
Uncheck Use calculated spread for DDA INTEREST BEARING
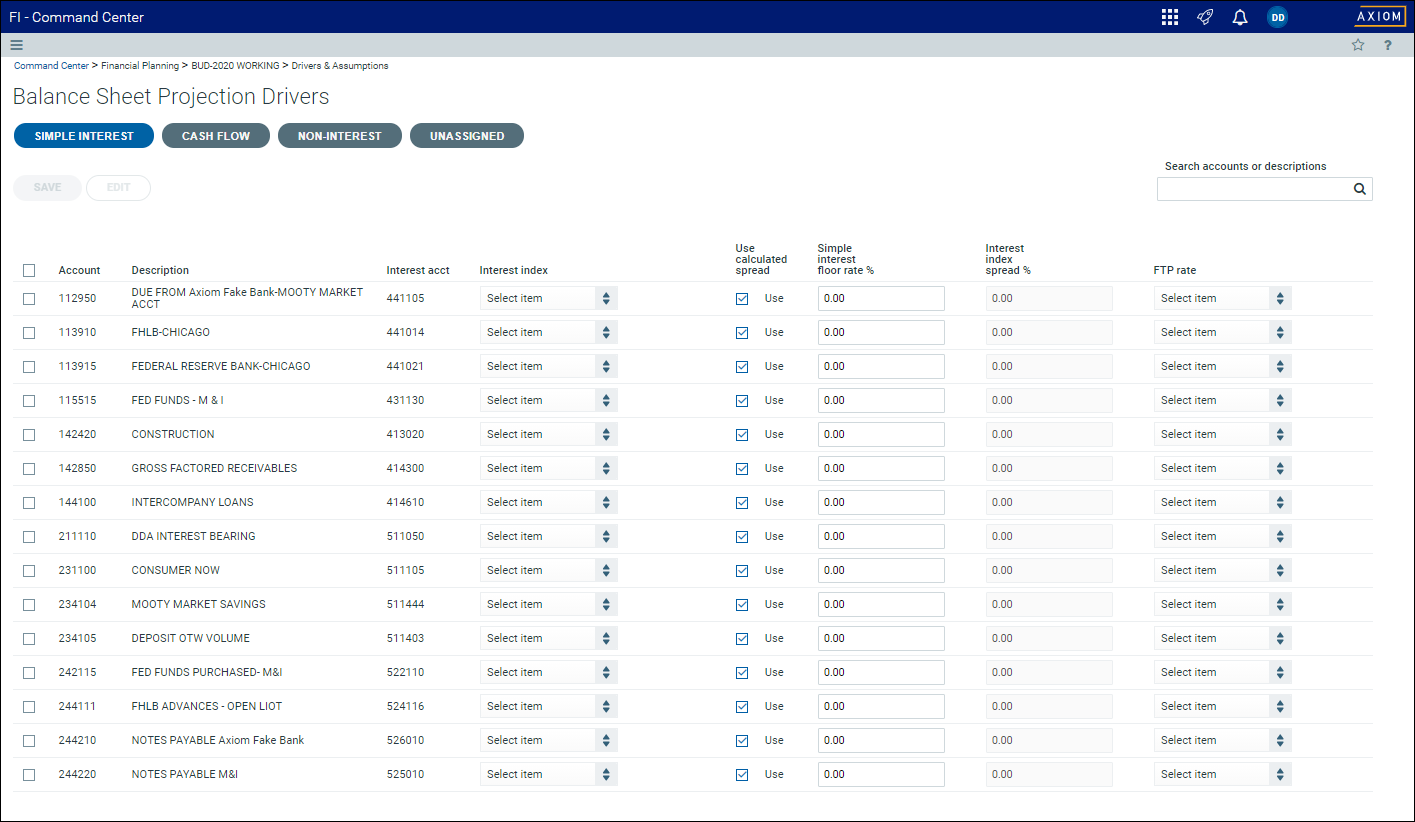742,536
